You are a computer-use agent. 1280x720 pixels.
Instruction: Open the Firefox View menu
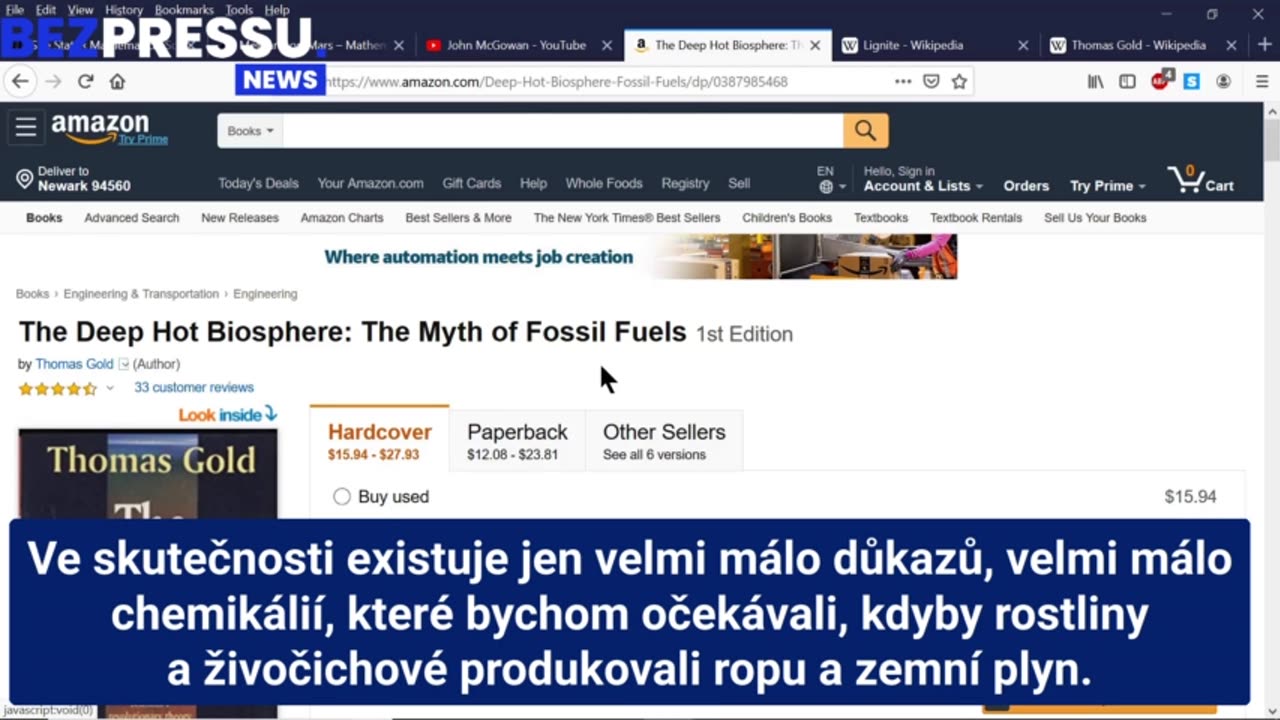(81, 10)
